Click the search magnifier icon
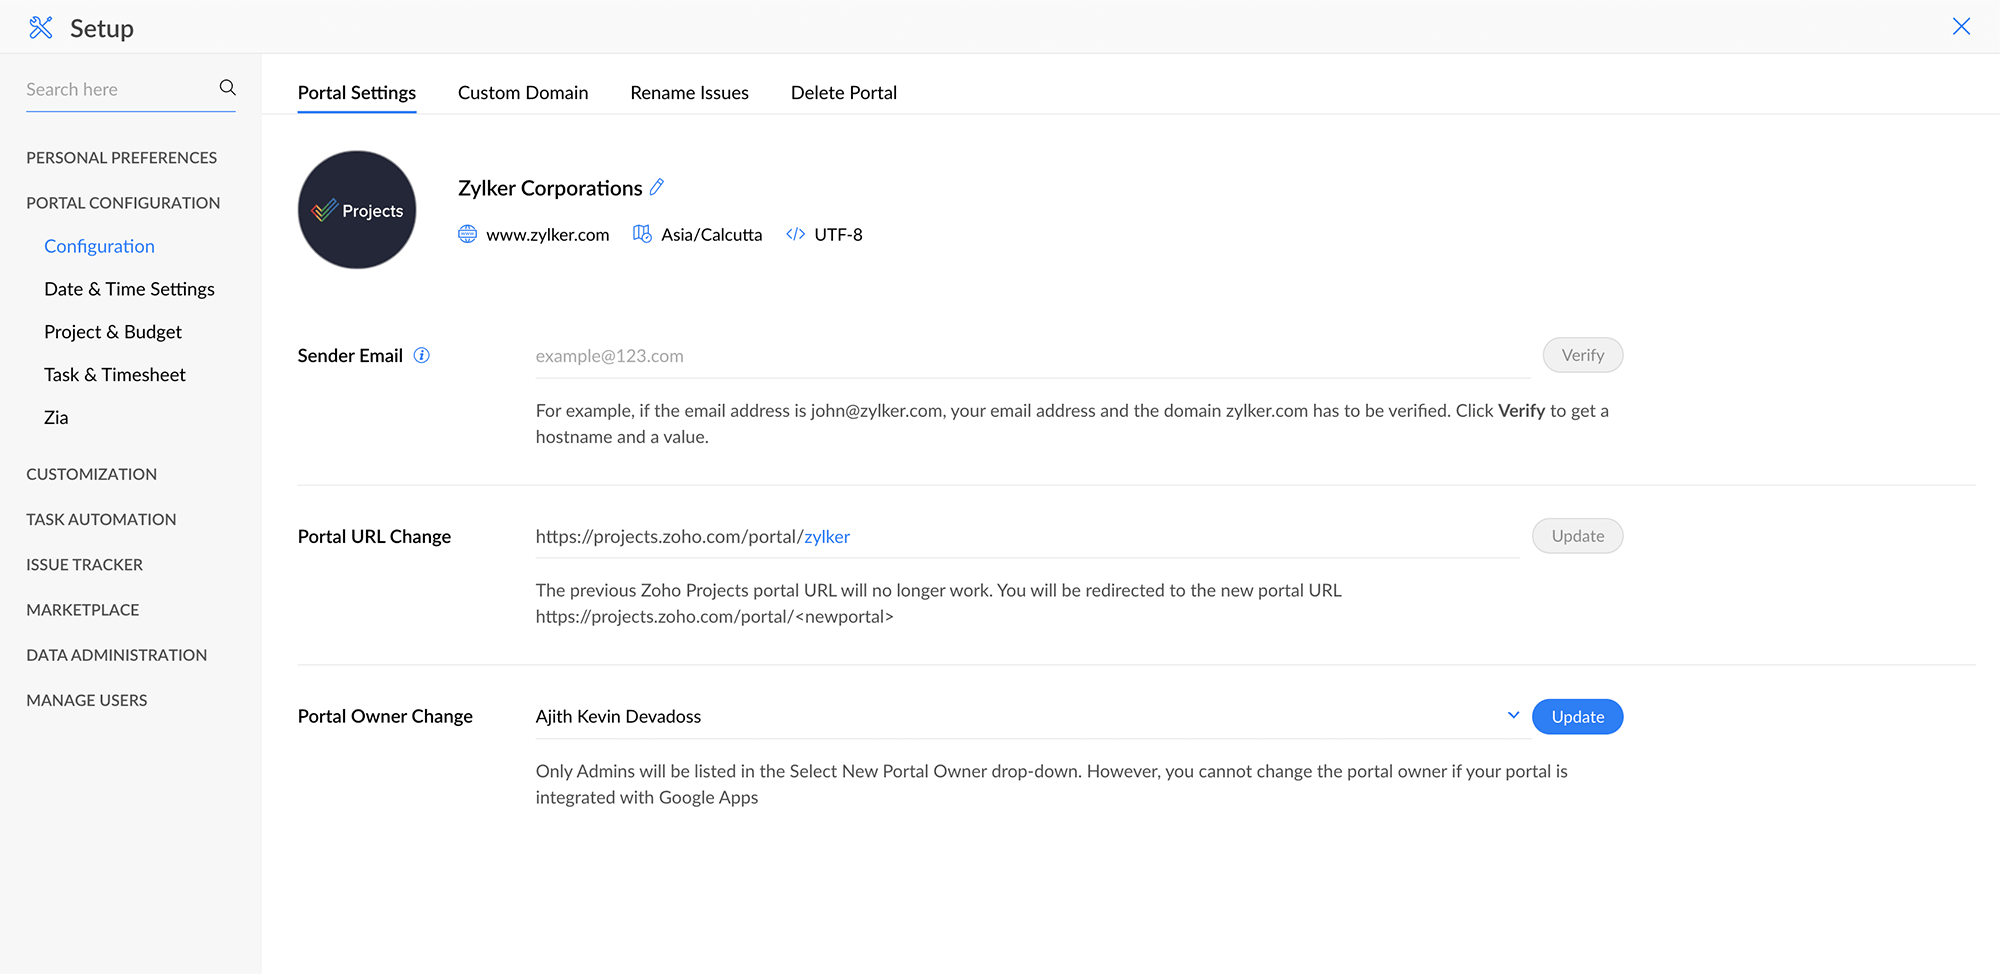Image resolution: width=2000 pixels, height=974 pixels. point(228,88)
